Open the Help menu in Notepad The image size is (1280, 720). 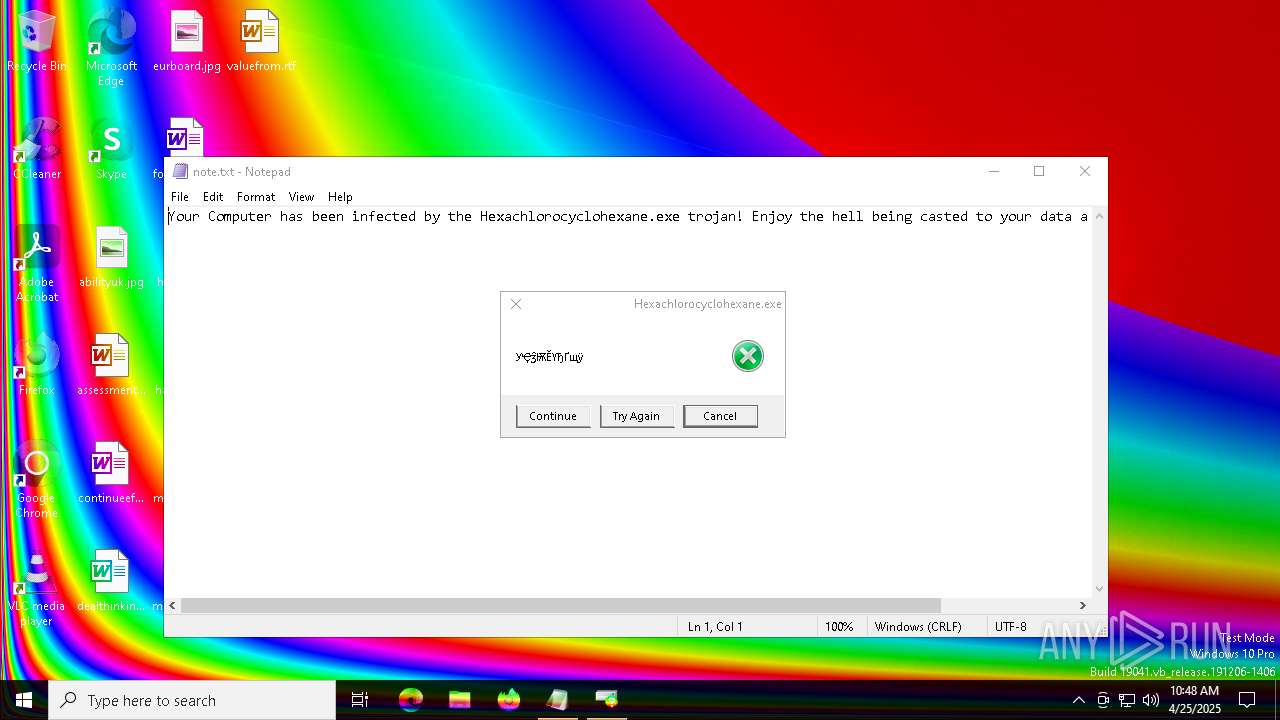coord(340,197)
